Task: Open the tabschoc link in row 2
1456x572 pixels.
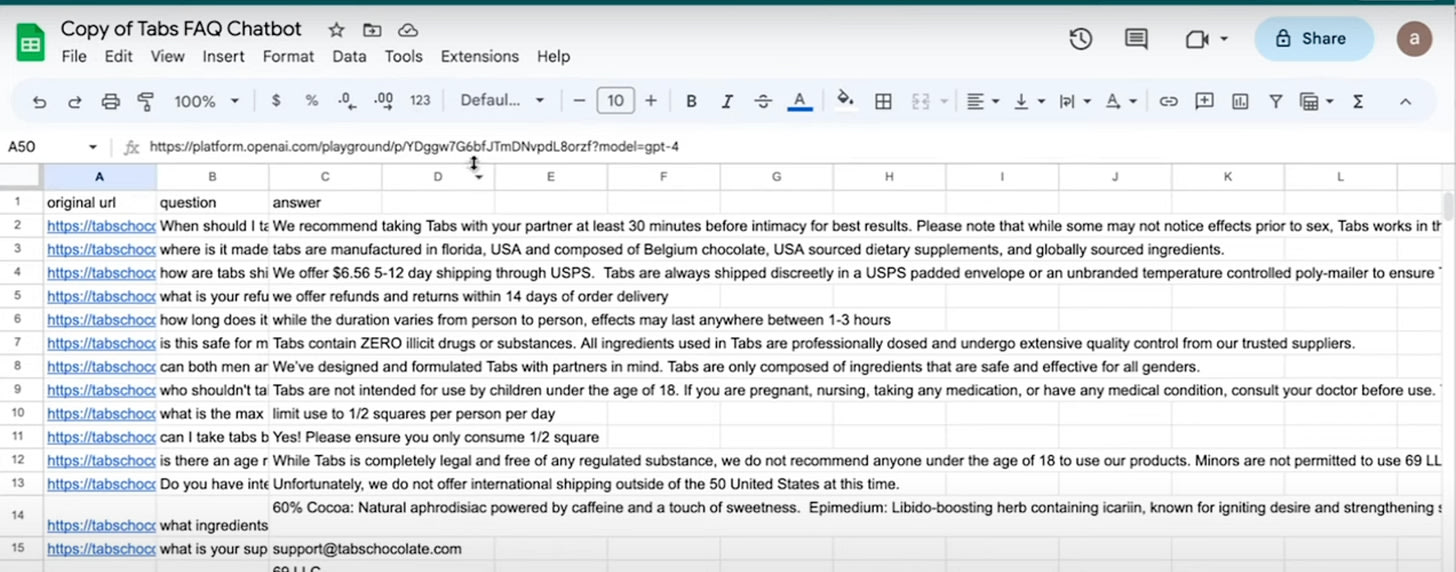Action: tap(101, 226)
